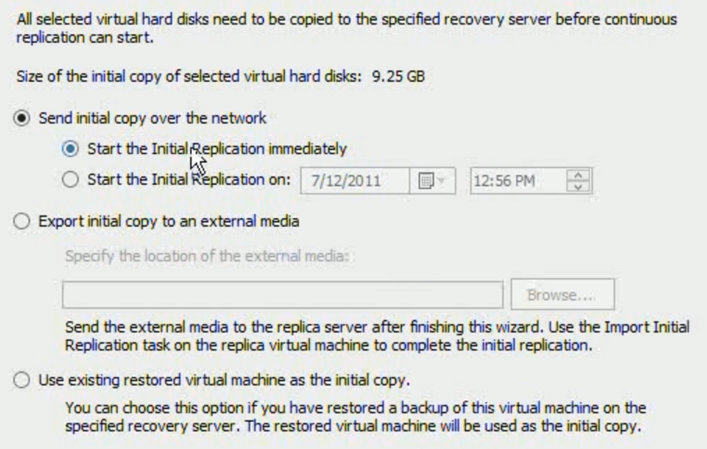Select Send initial copy over the network radio
This screenshot has width=707, height=449.
[22, 118]
